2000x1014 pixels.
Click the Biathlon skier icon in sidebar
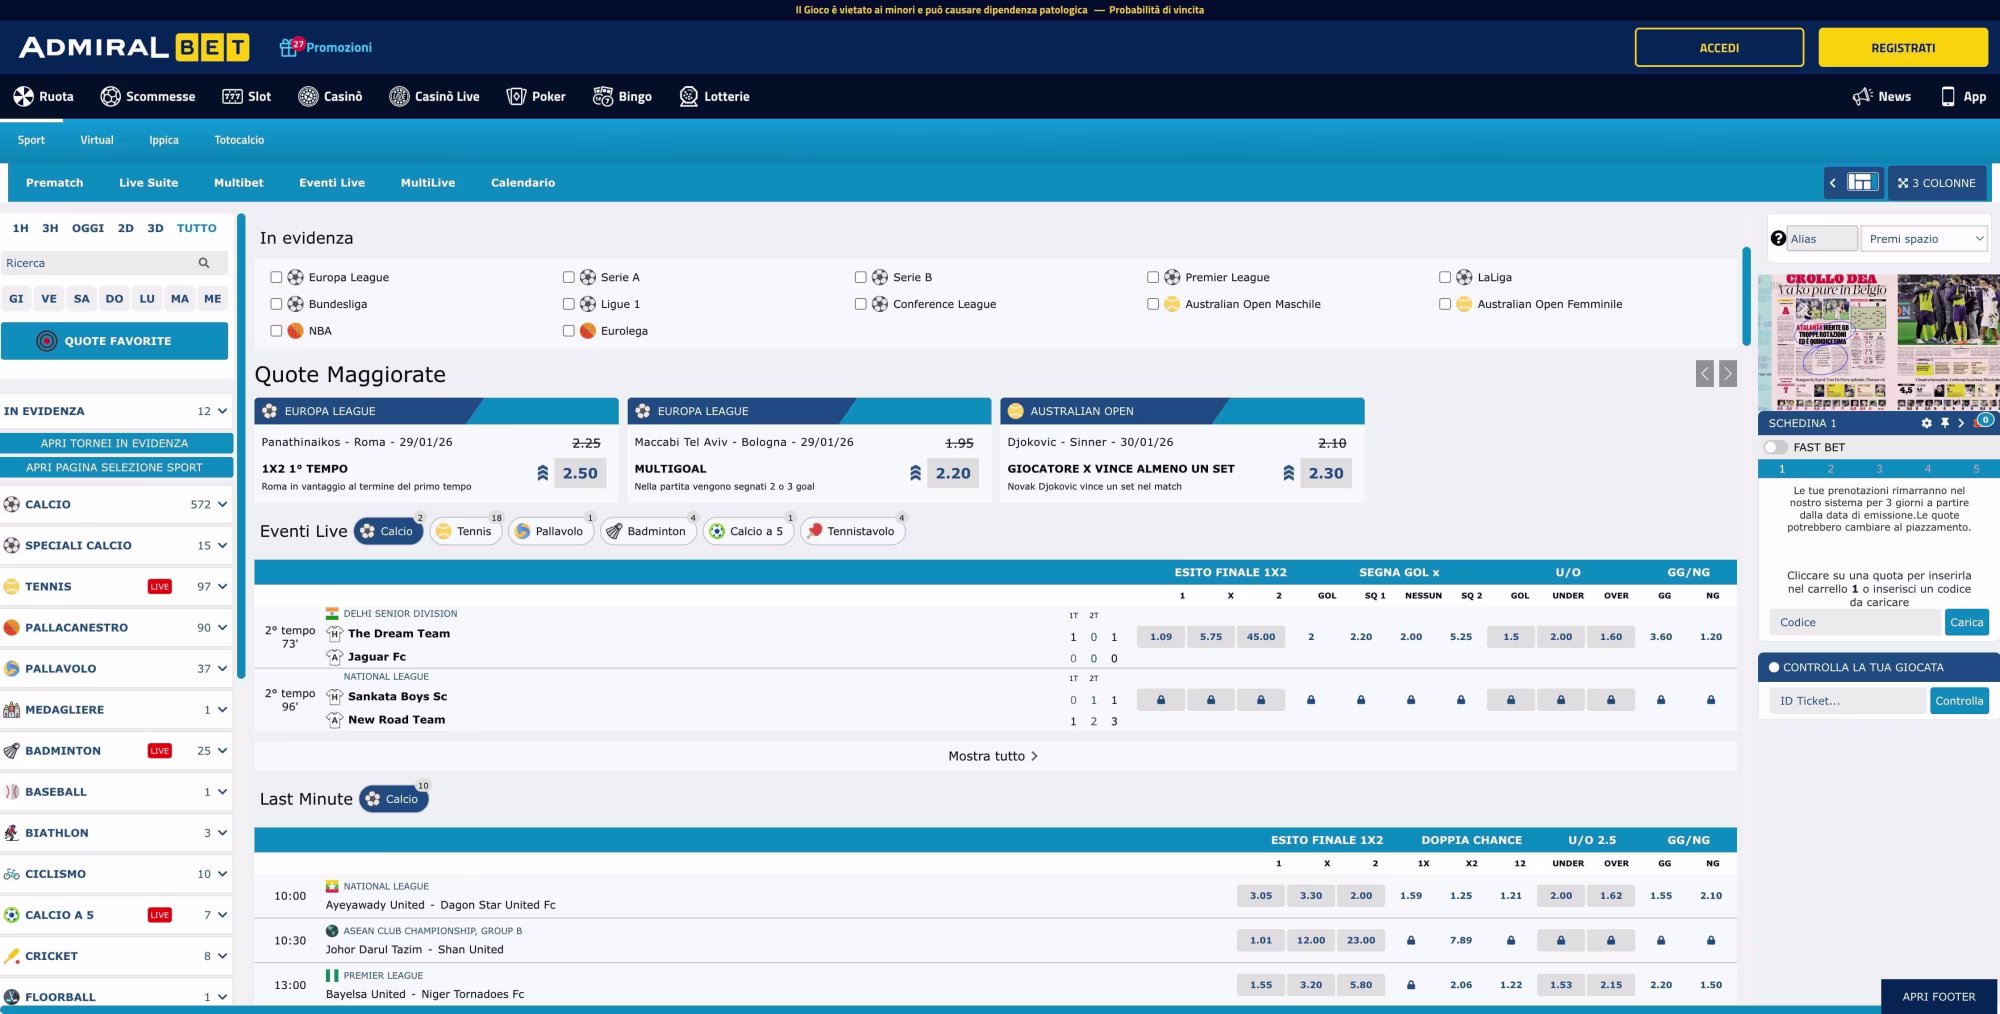coord(12,833)
